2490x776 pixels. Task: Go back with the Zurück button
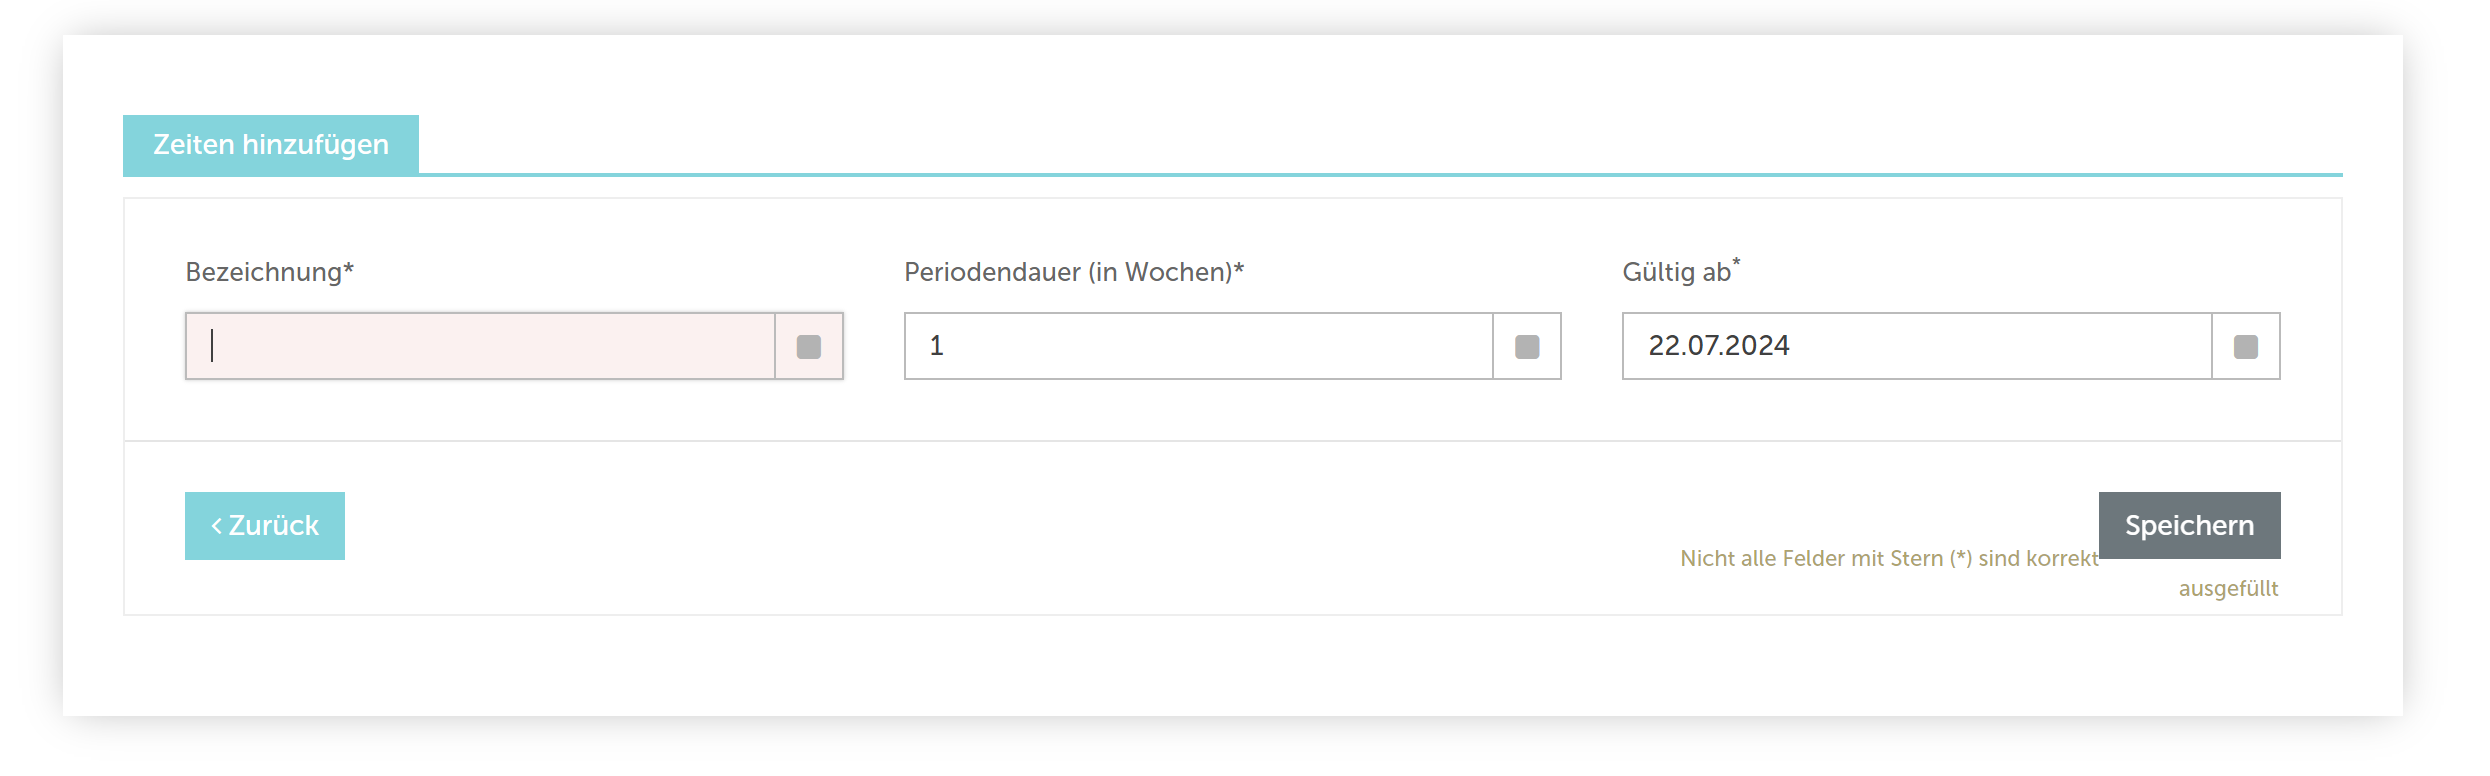point(265,526)
